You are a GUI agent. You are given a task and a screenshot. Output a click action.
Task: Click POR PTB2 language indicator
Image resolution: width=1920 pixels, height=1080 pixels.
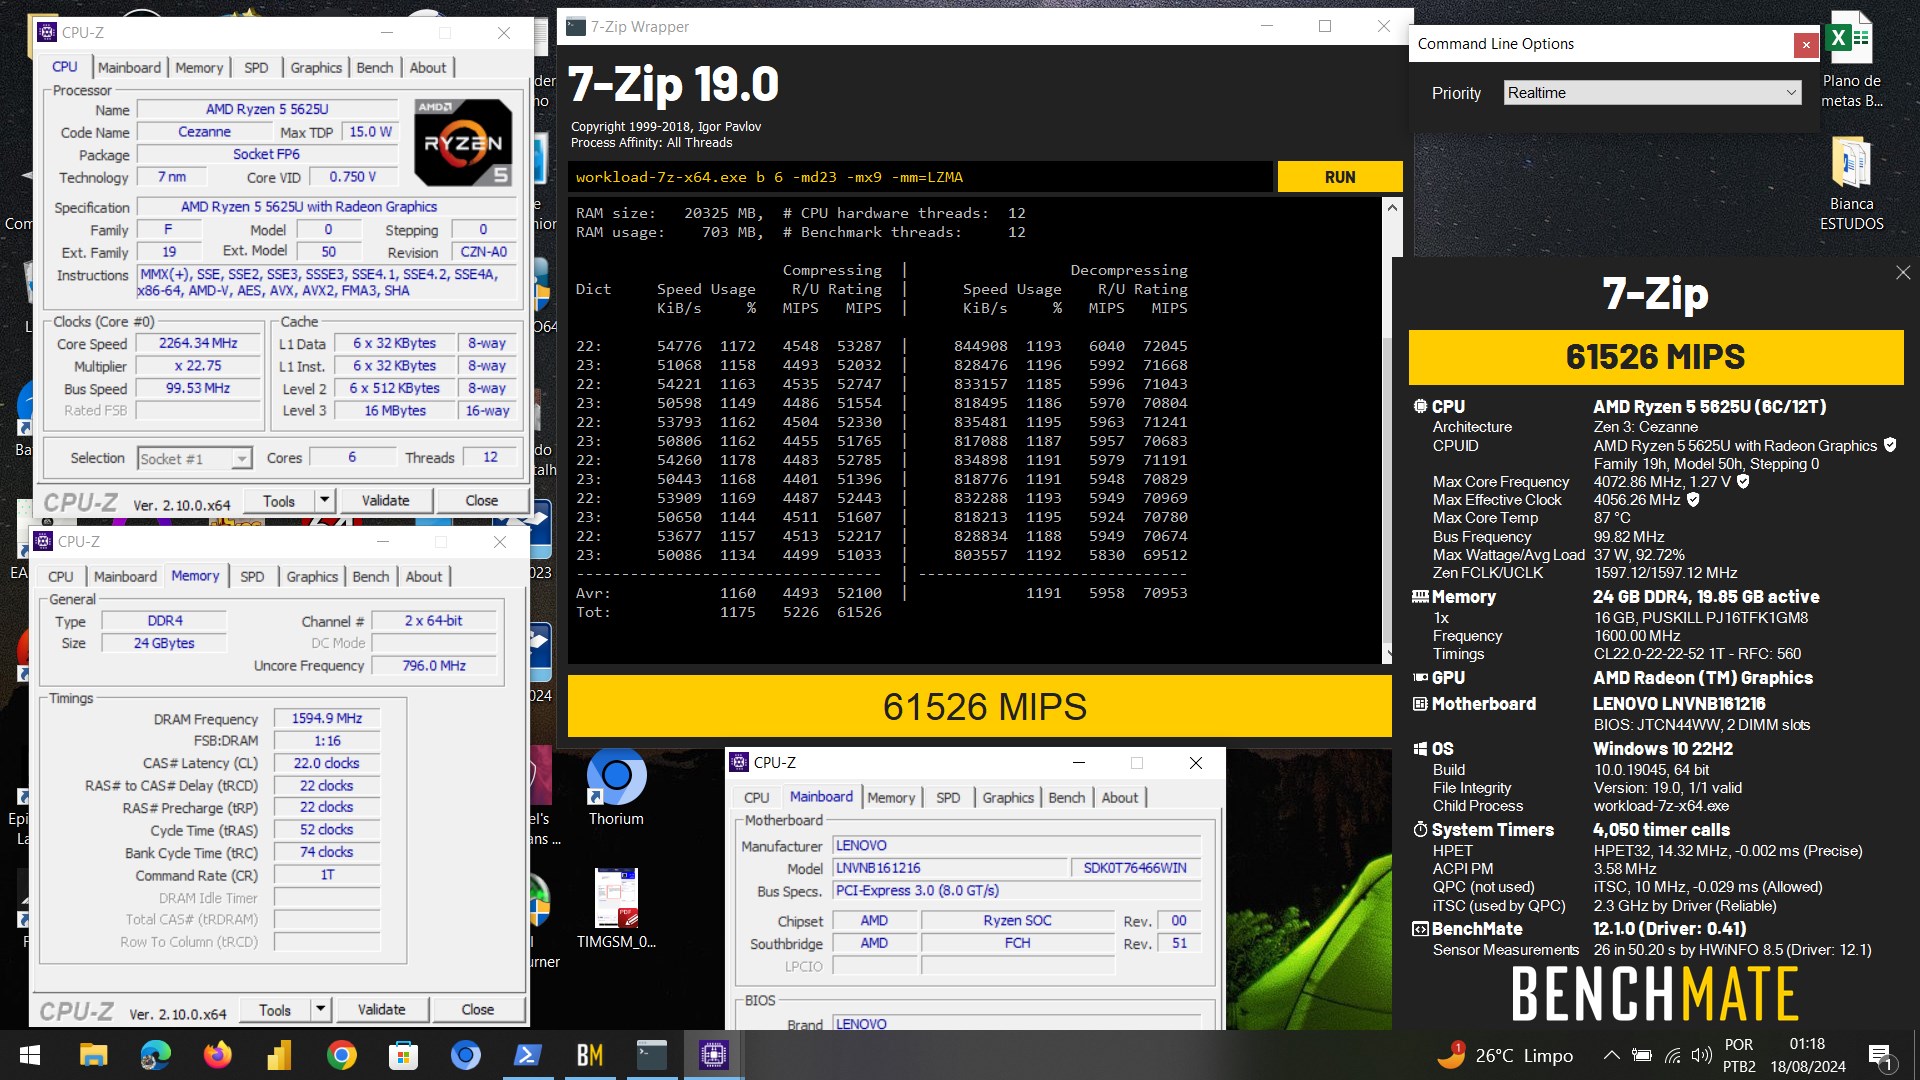point(1739,1055)
